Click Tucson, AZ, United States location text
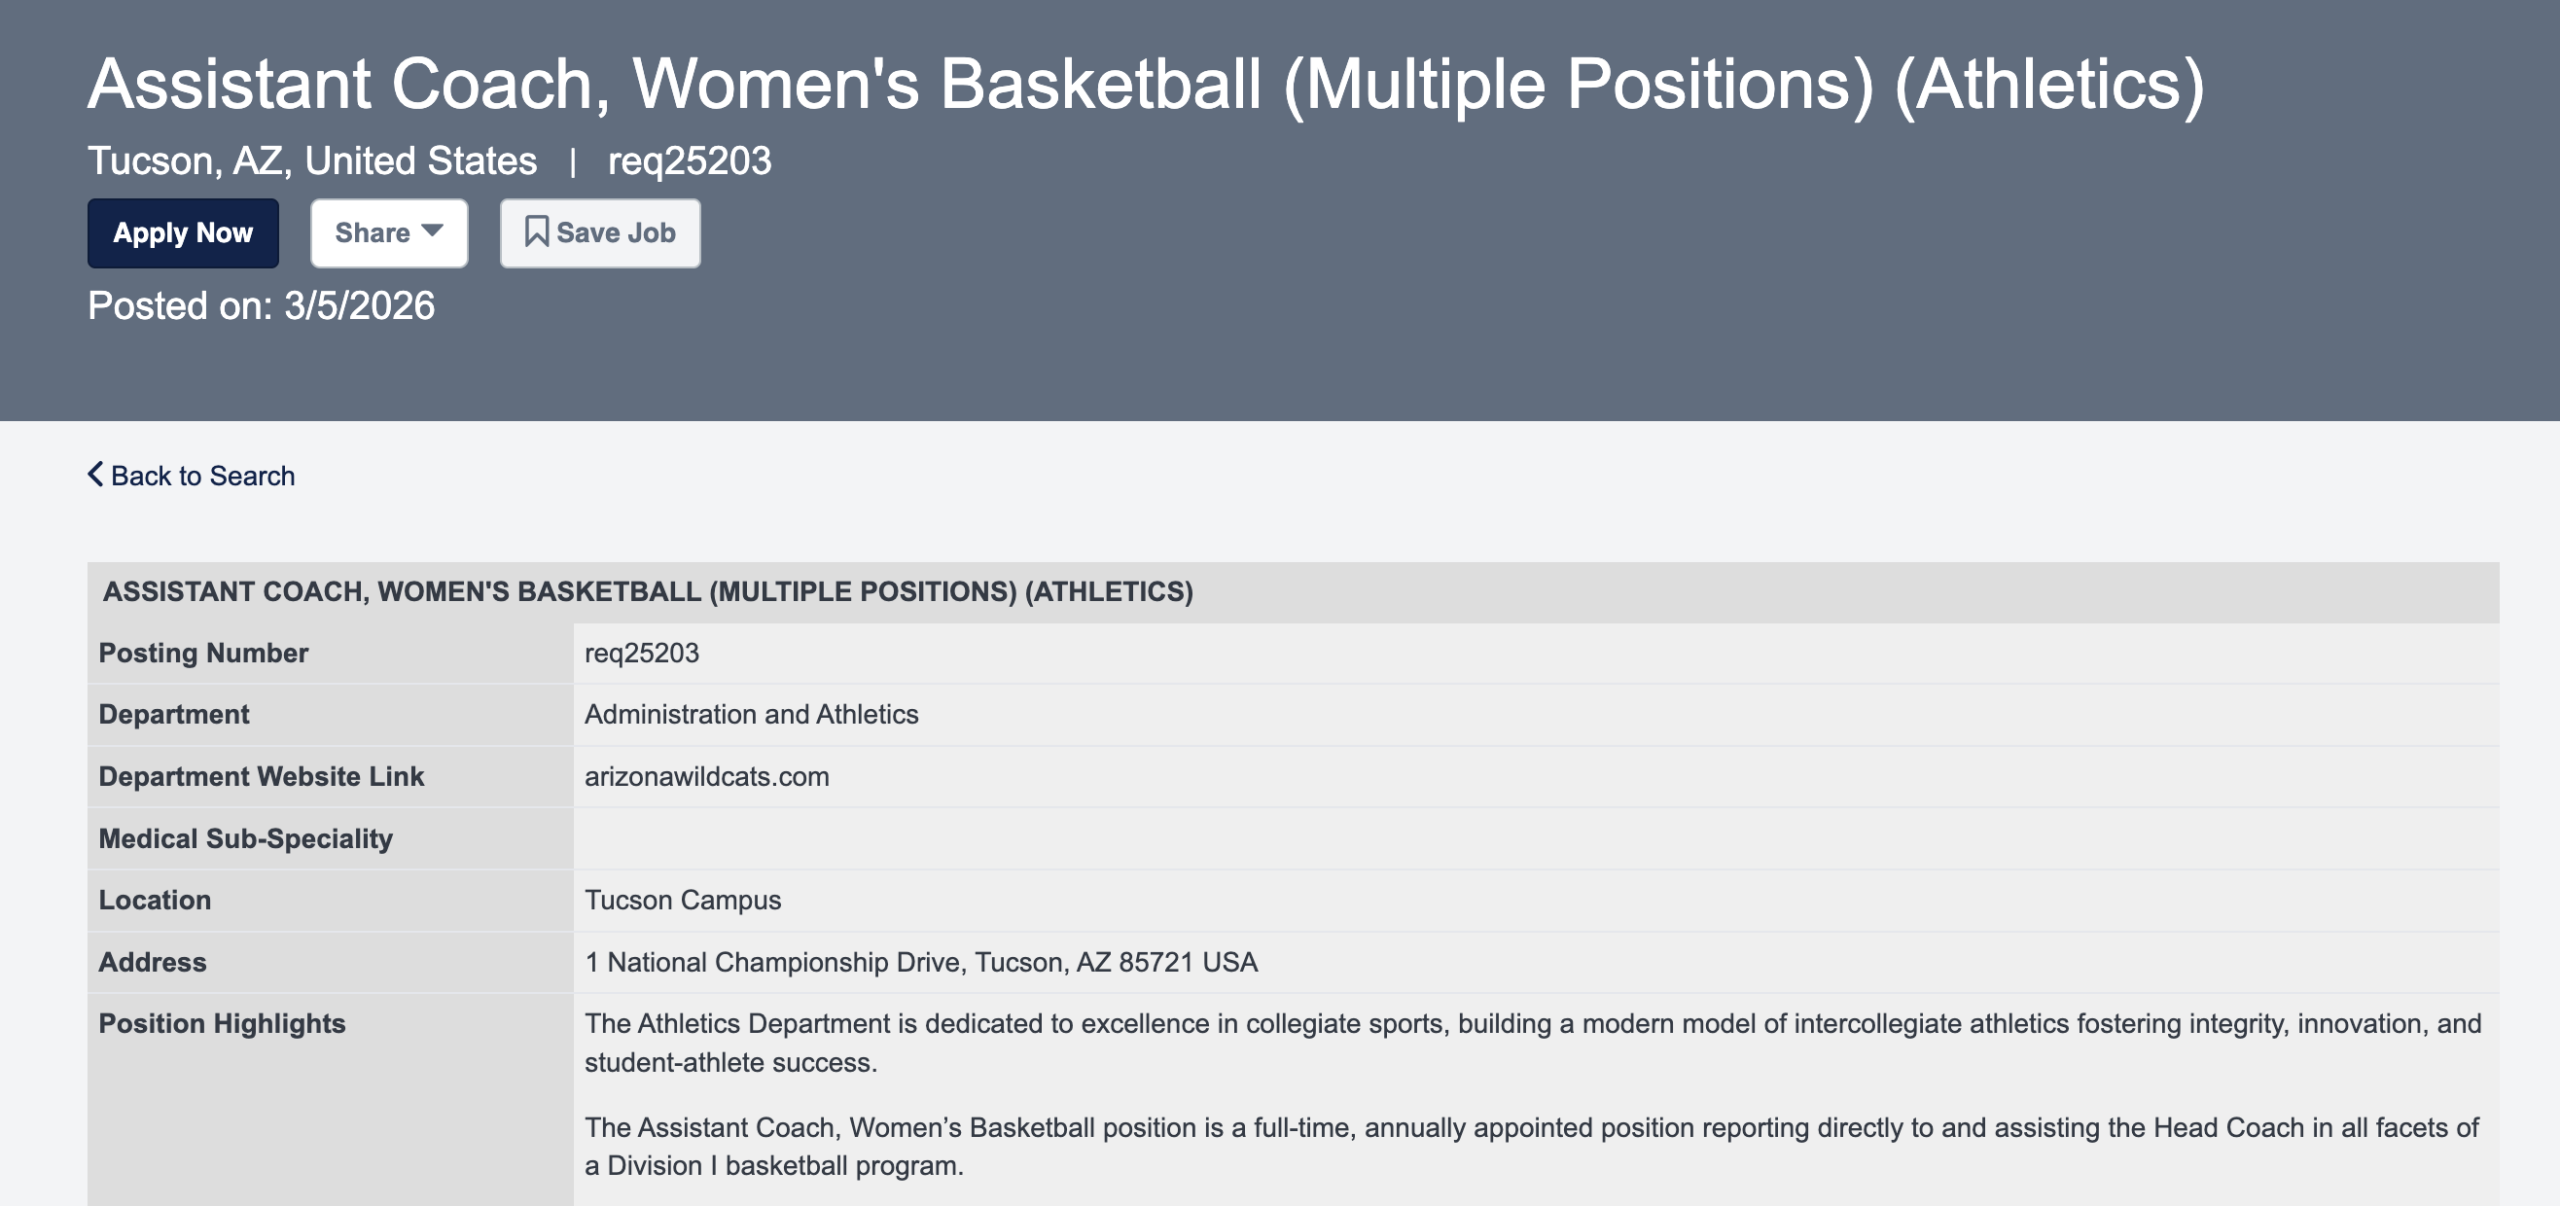This screenshot has height=1206, width=2560. point(312,161)
